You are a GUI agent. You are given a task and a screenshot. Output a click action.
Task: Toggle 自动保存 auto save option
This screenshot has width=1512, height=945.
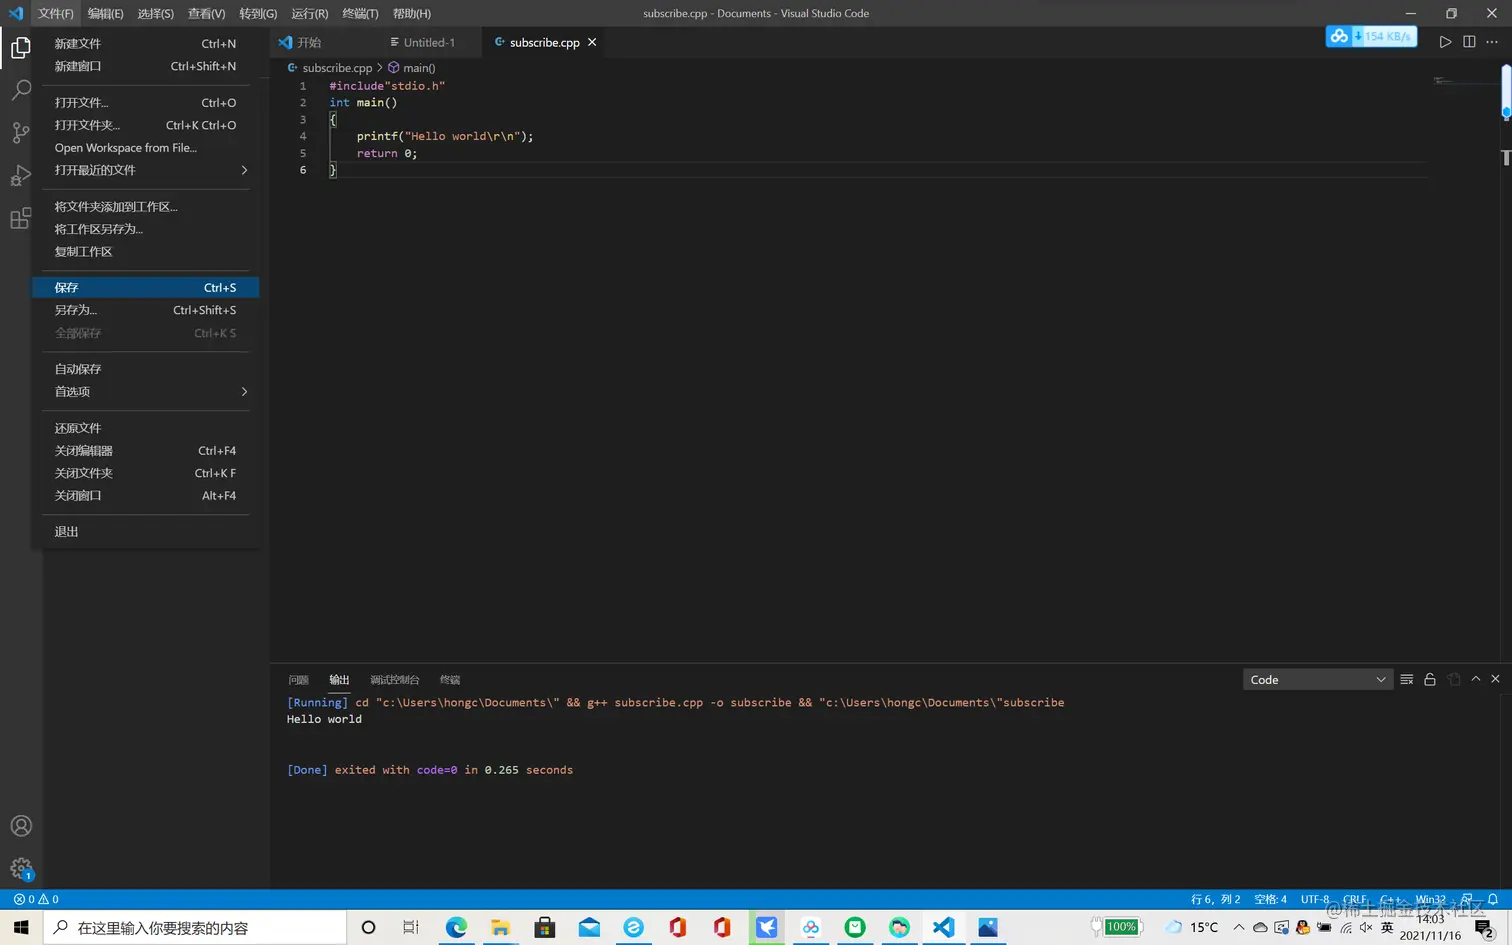145,369
